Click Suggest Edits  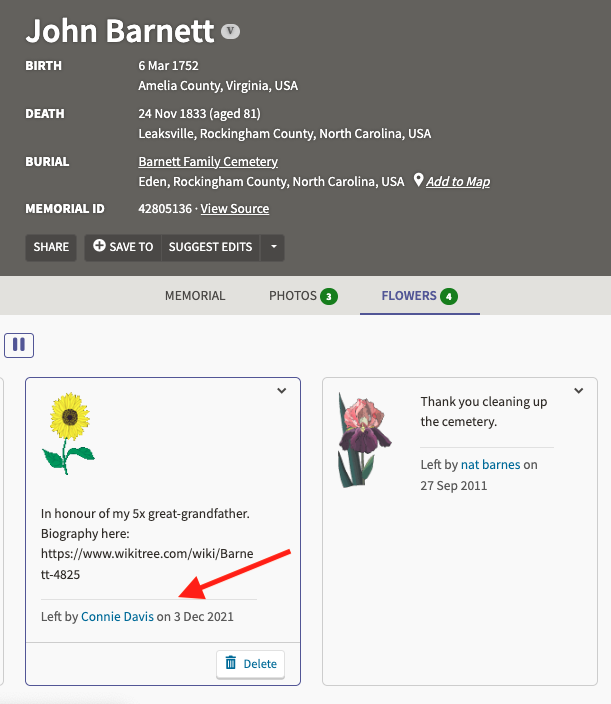point(211,247)
